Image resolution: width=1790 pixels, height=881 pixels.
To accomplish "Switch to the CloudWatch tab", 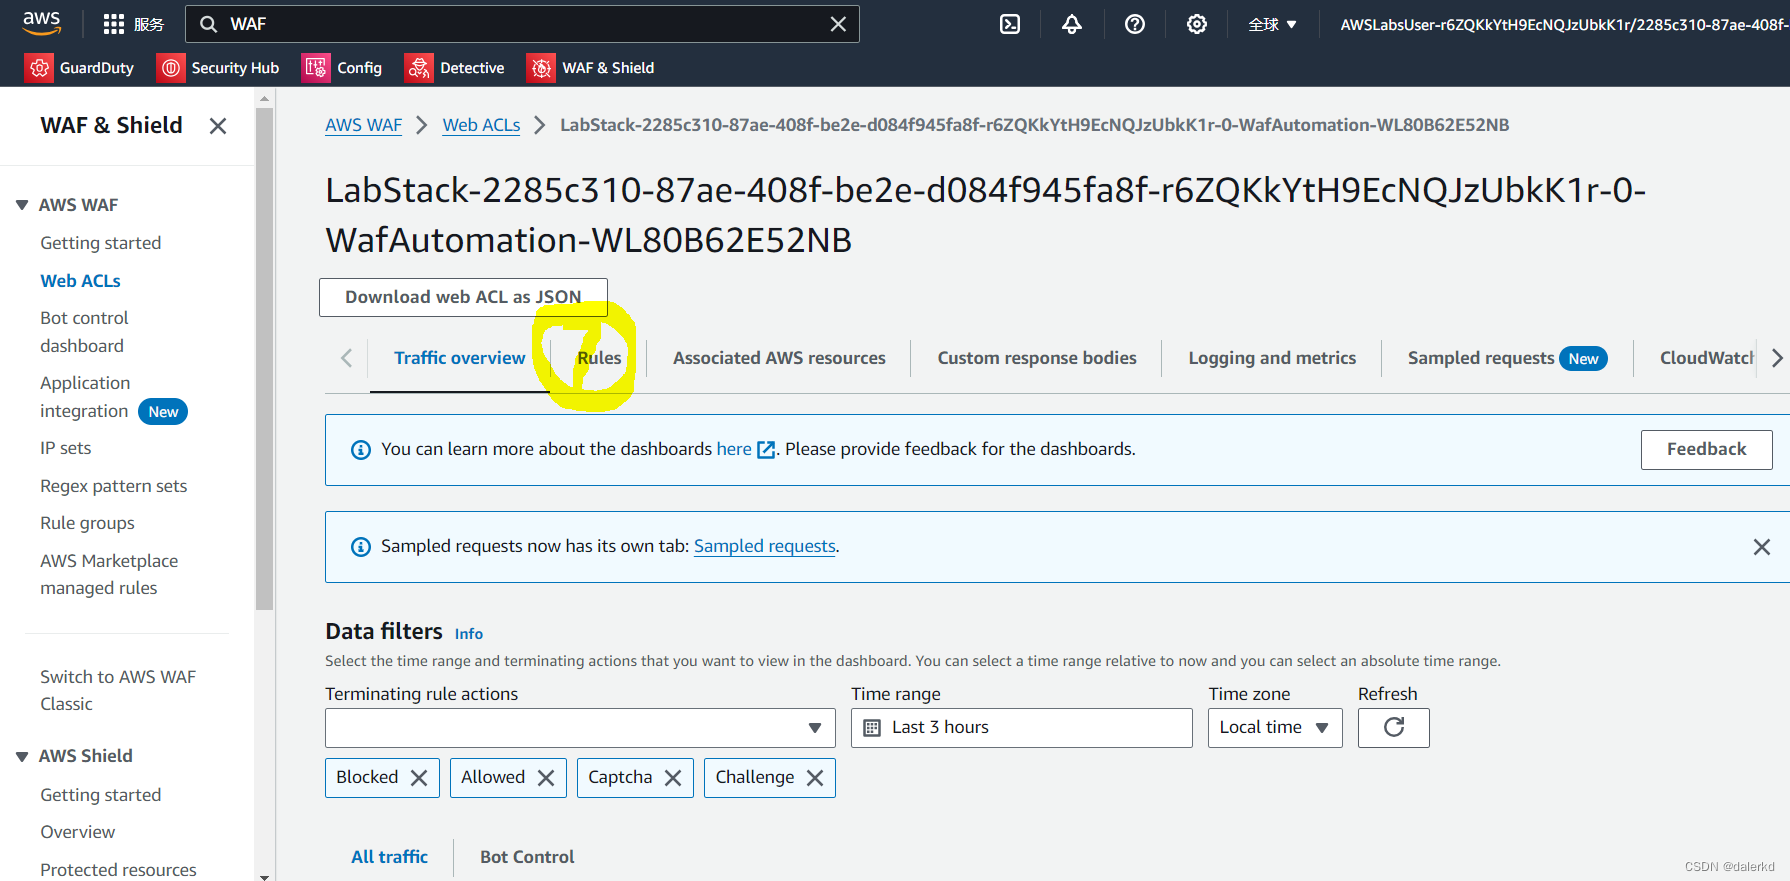I will click(1707, 358).
